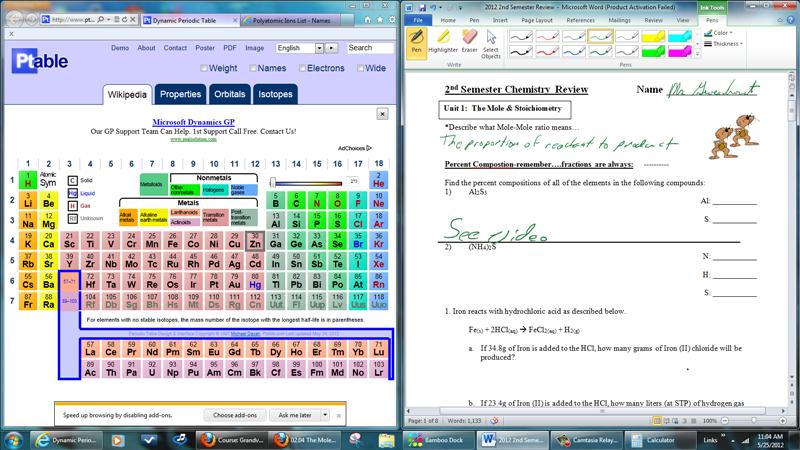The width and height of the screenshot is (800, 450).
Task: Select the Highlighter tool
Action: pyautogui.click(x=443, y=41)
